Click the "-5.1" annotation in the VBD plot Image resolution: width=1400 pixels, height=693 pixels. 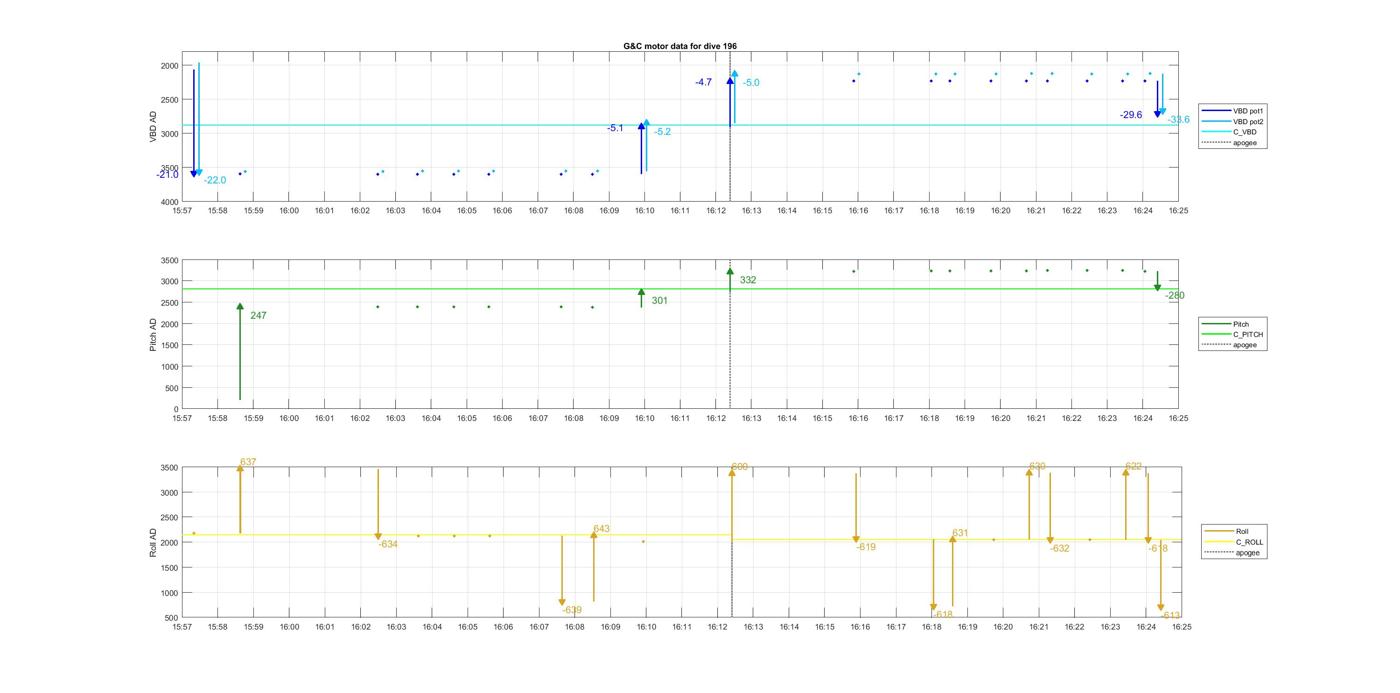(615, 128)
